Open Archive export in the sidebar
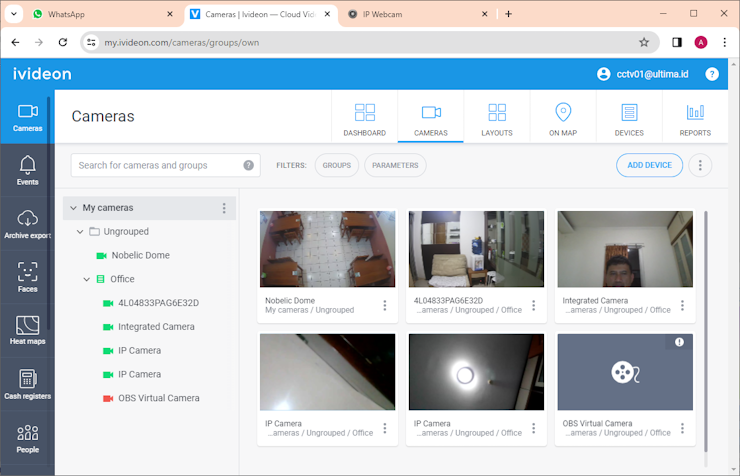The height and width of the screenshot is (476, 740). point(27,224)
